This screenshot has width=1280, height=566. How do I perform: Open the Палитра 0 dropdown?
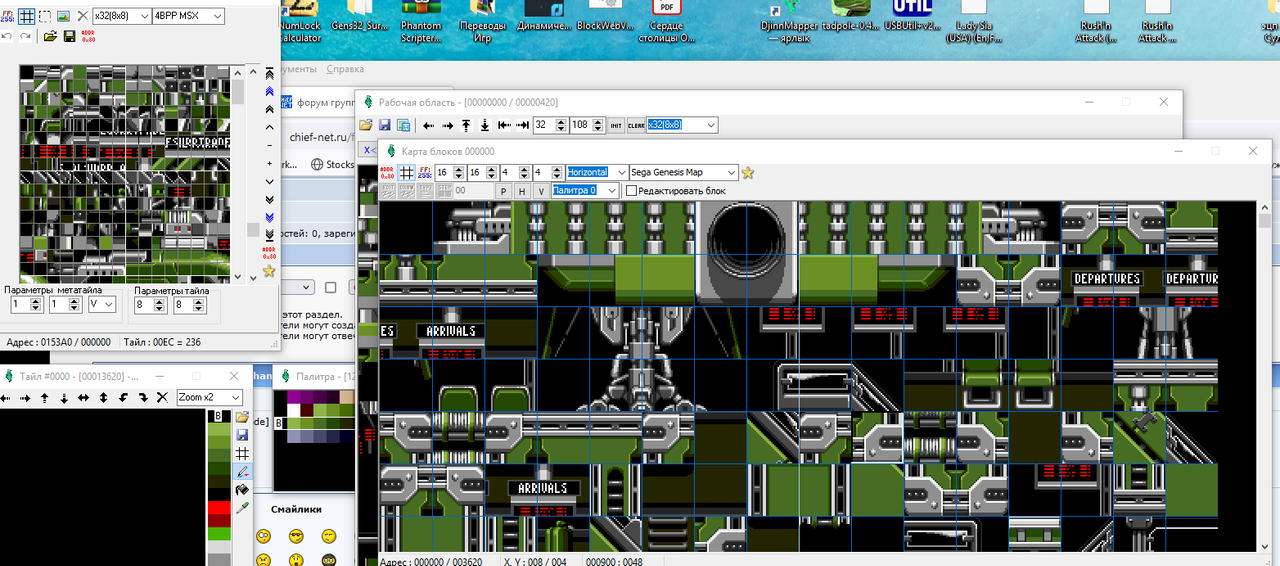(585, 190)
